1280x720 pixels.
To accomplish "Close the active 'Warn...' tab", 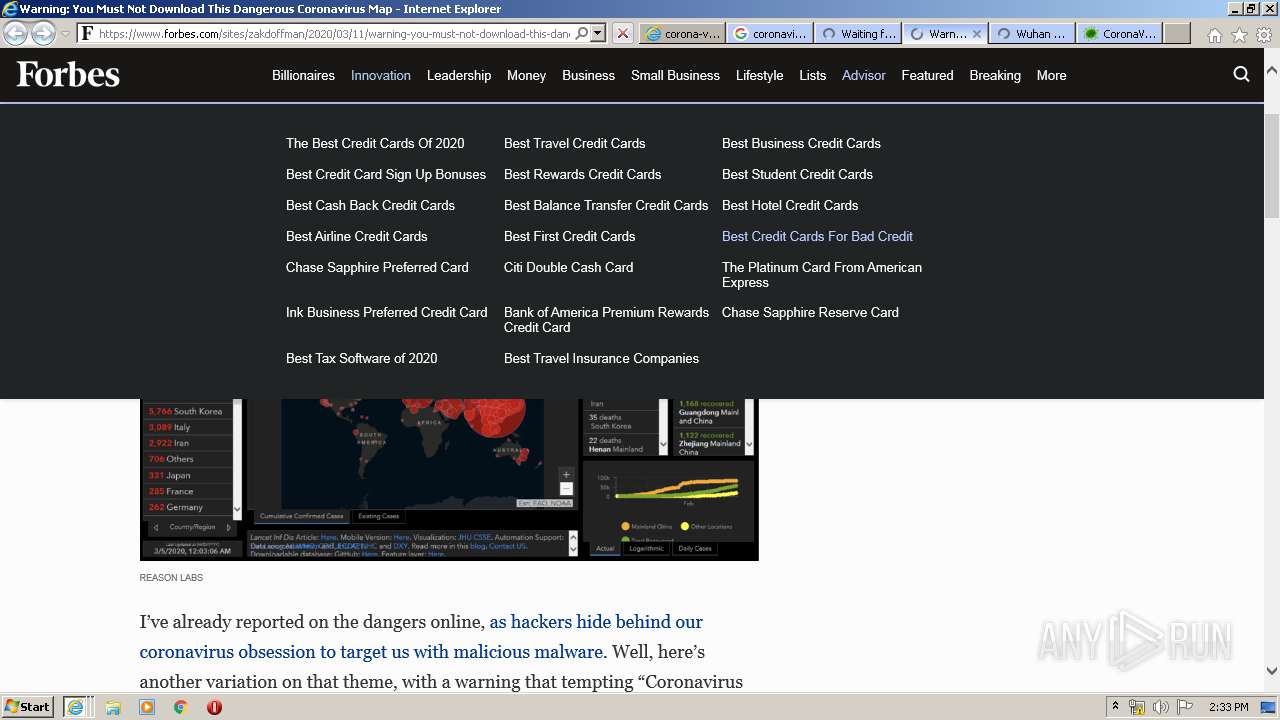I will click(x=977, y=33).
